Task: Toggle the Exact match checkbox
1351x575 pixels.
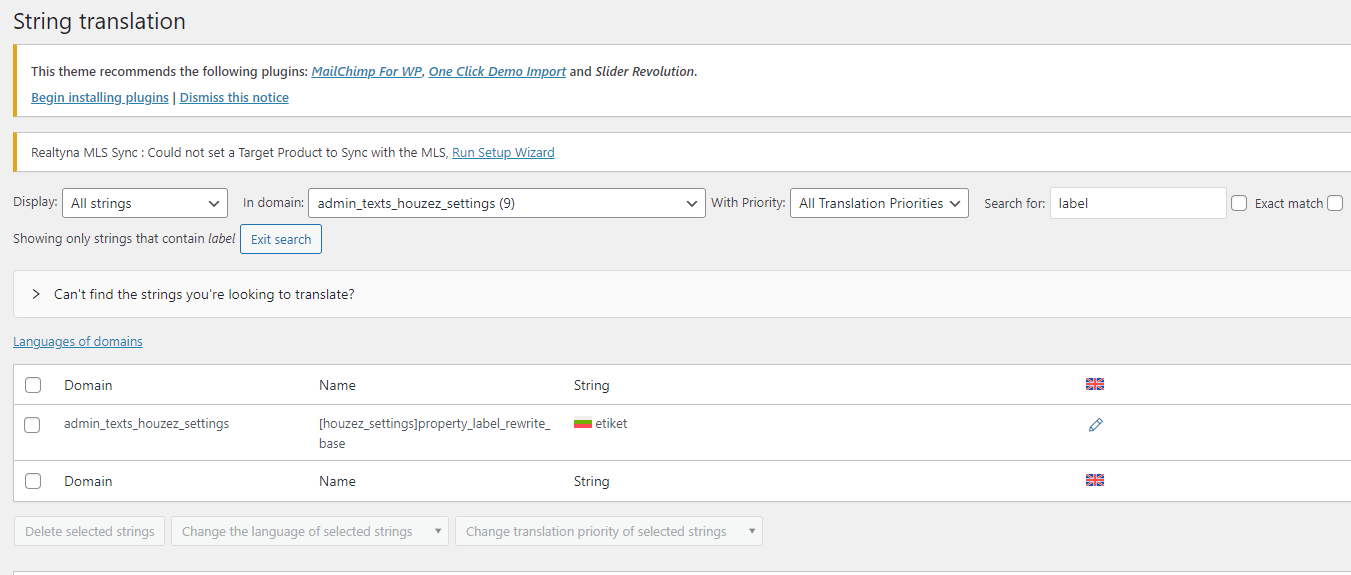Action: pyautogui.click(x=1239, y=203)
